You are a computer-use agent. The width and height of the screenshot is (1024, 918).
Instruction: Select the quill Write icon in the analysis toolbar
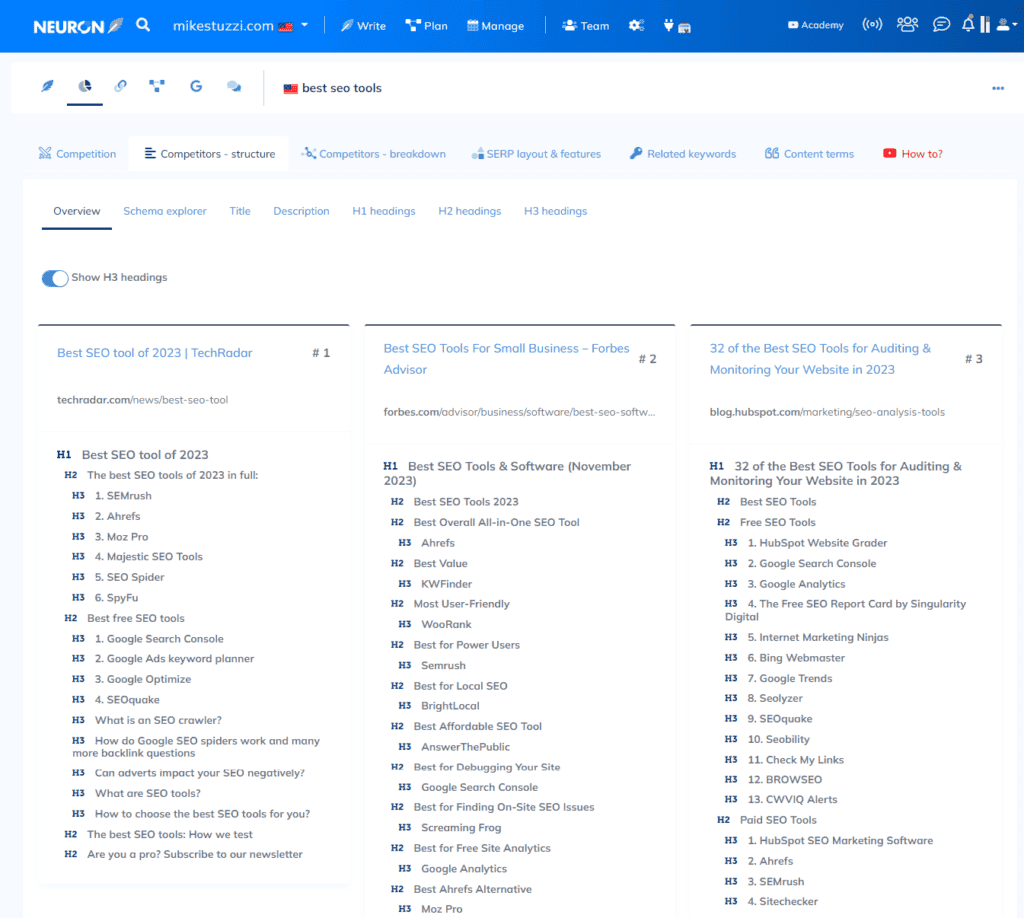(47, 87)
